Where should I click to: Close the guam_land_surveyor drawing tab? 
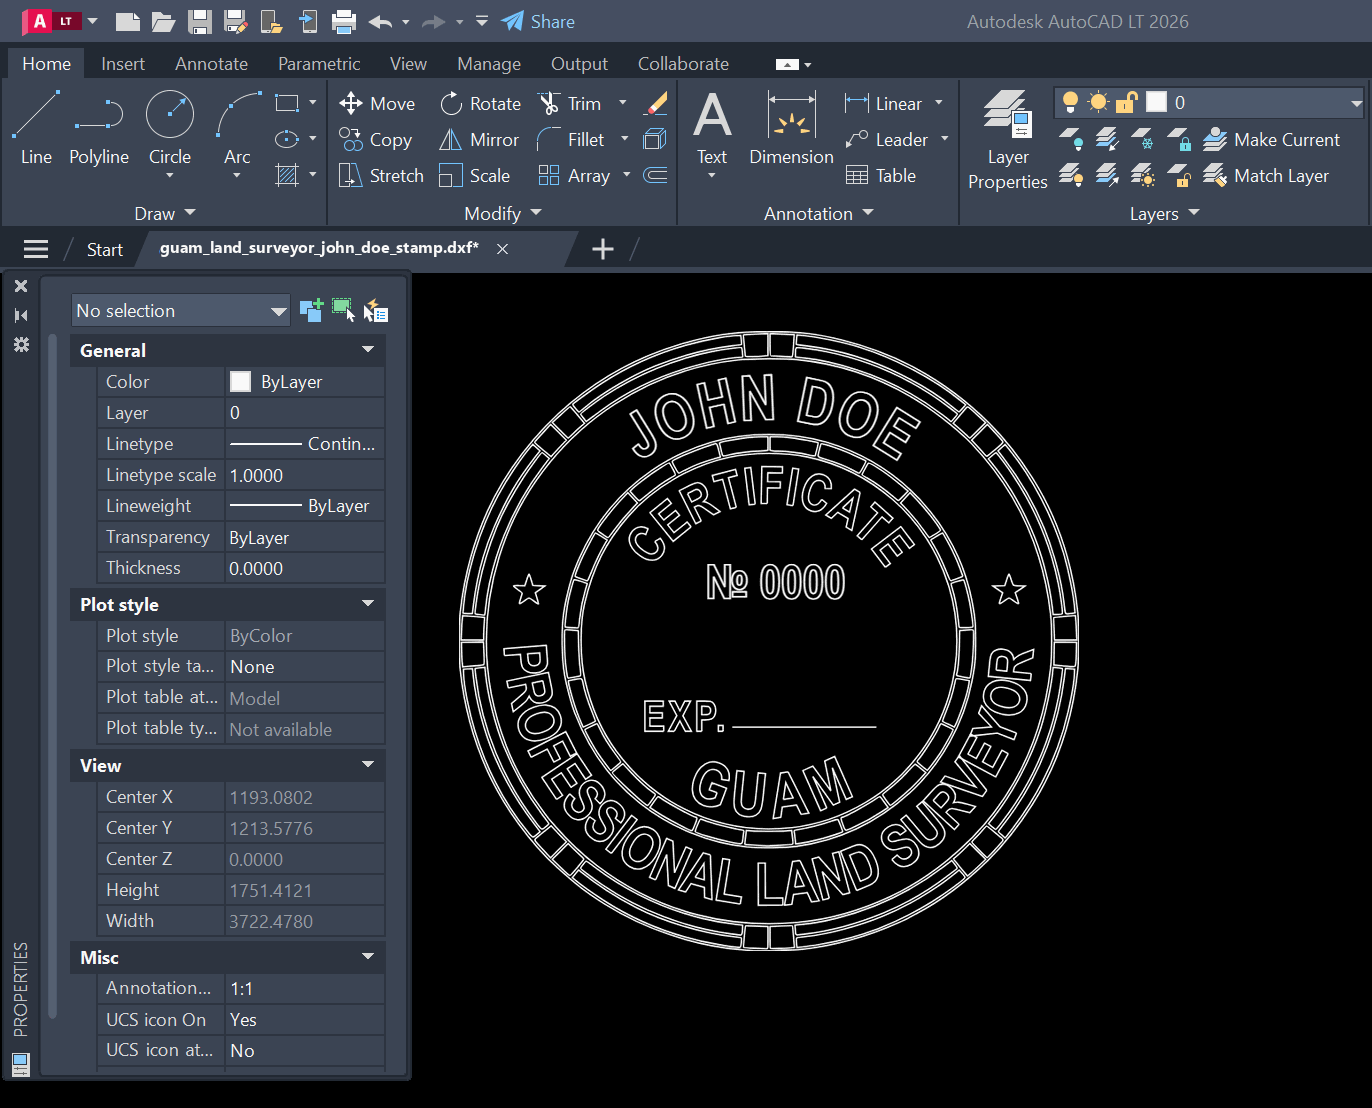pyautogui.click(x=503, y=249)
